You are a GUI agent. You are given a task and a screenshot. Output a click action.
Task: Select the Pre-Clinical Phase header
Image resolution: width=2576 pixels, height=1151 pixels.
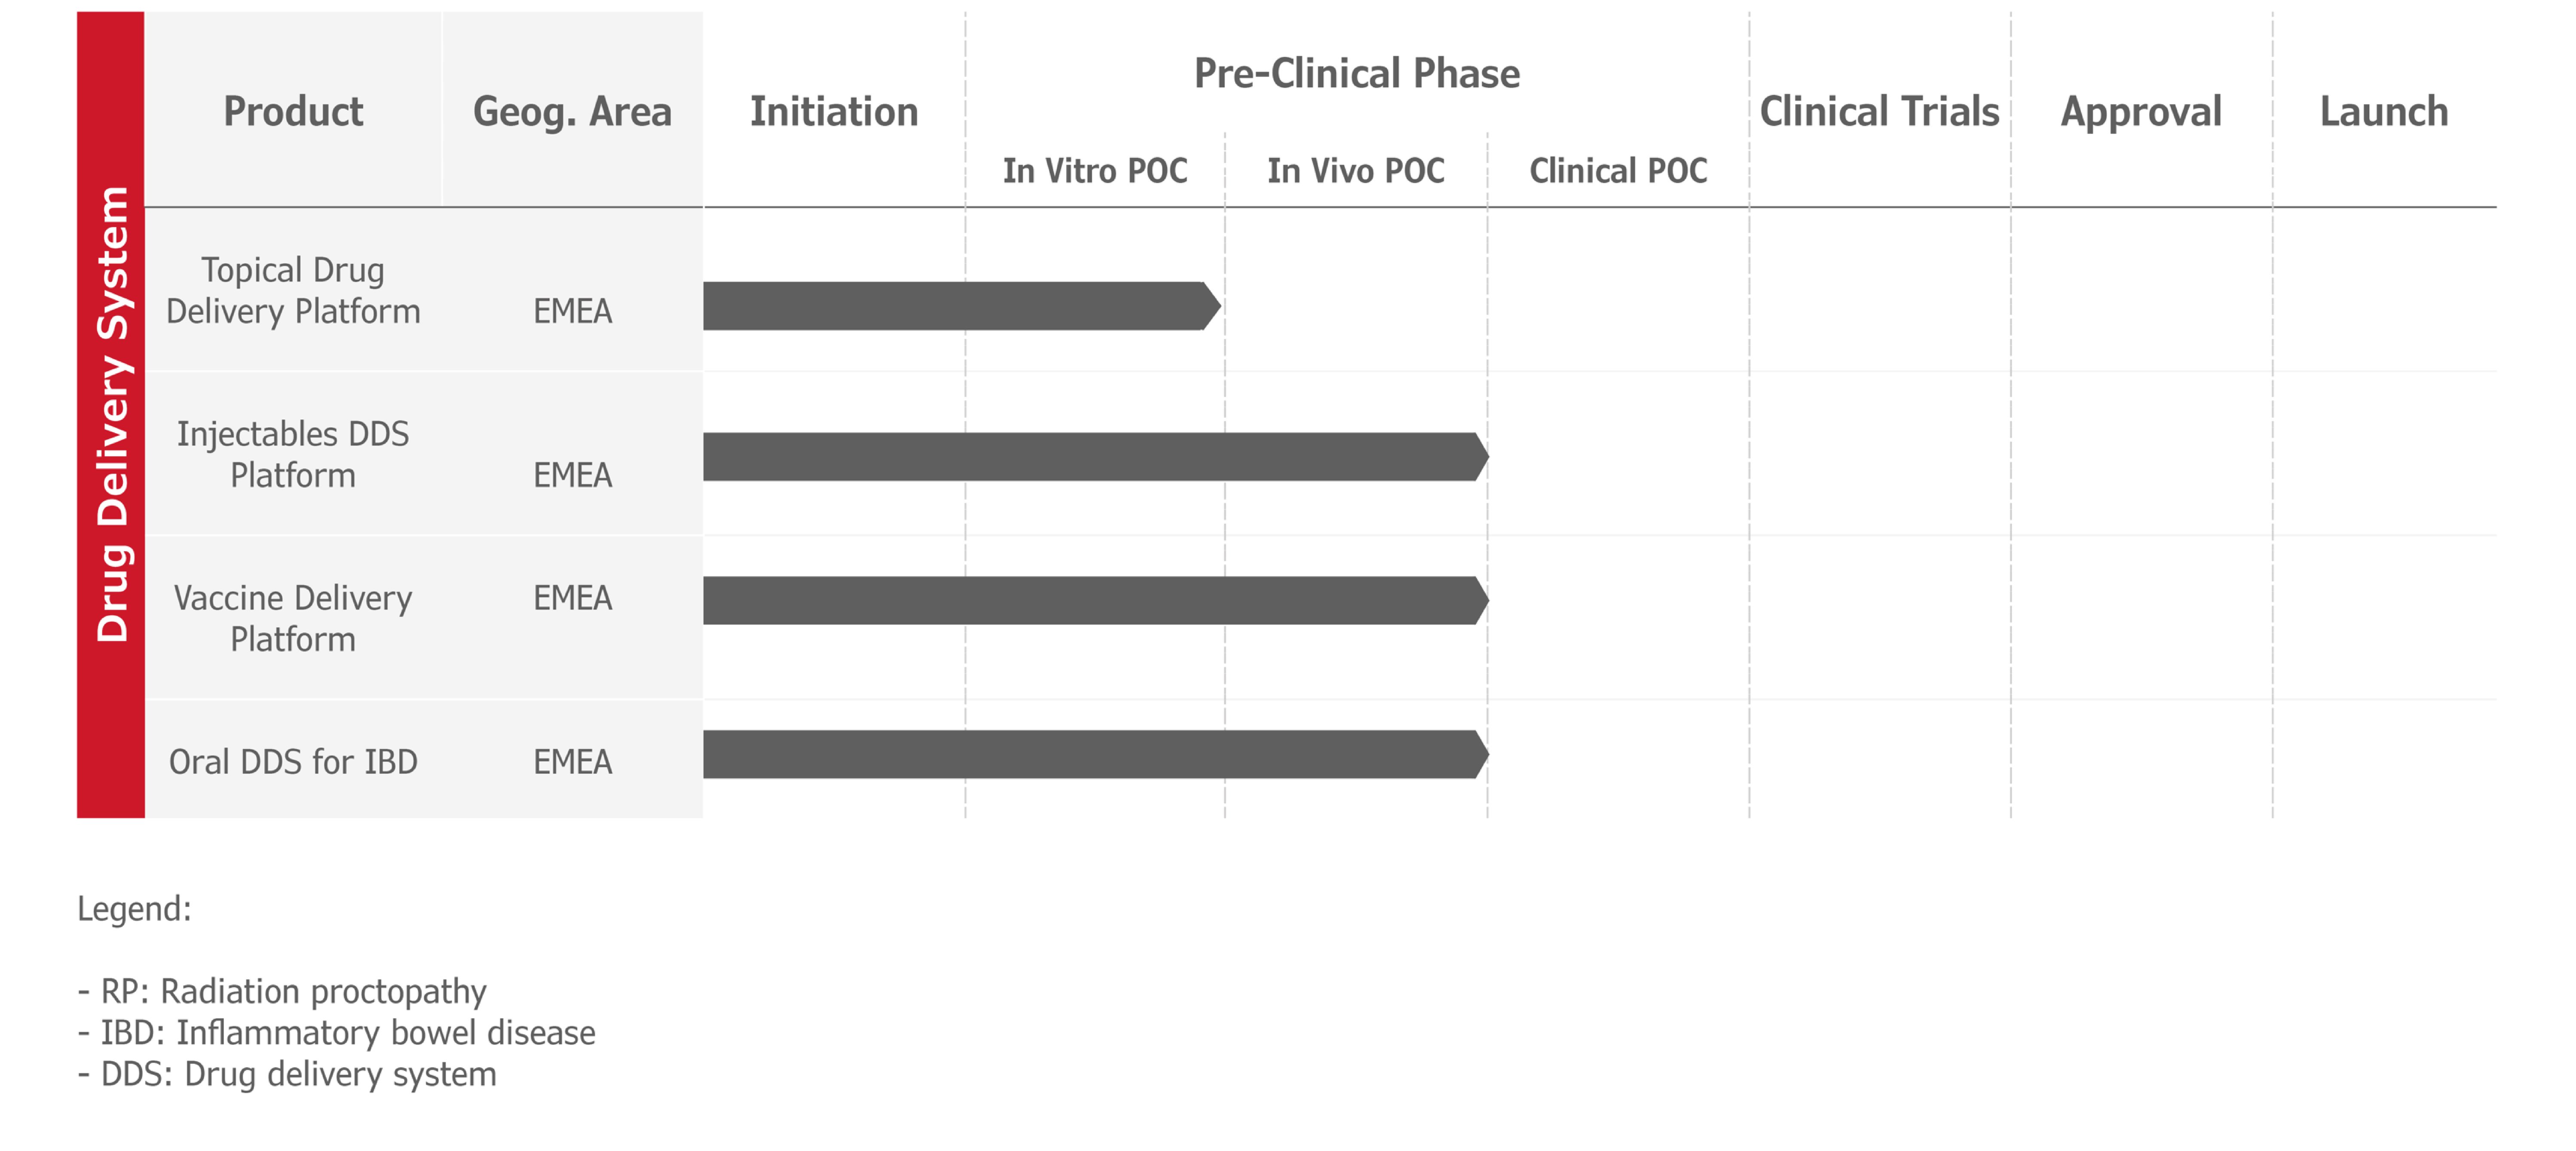(x=1357, y=73)
